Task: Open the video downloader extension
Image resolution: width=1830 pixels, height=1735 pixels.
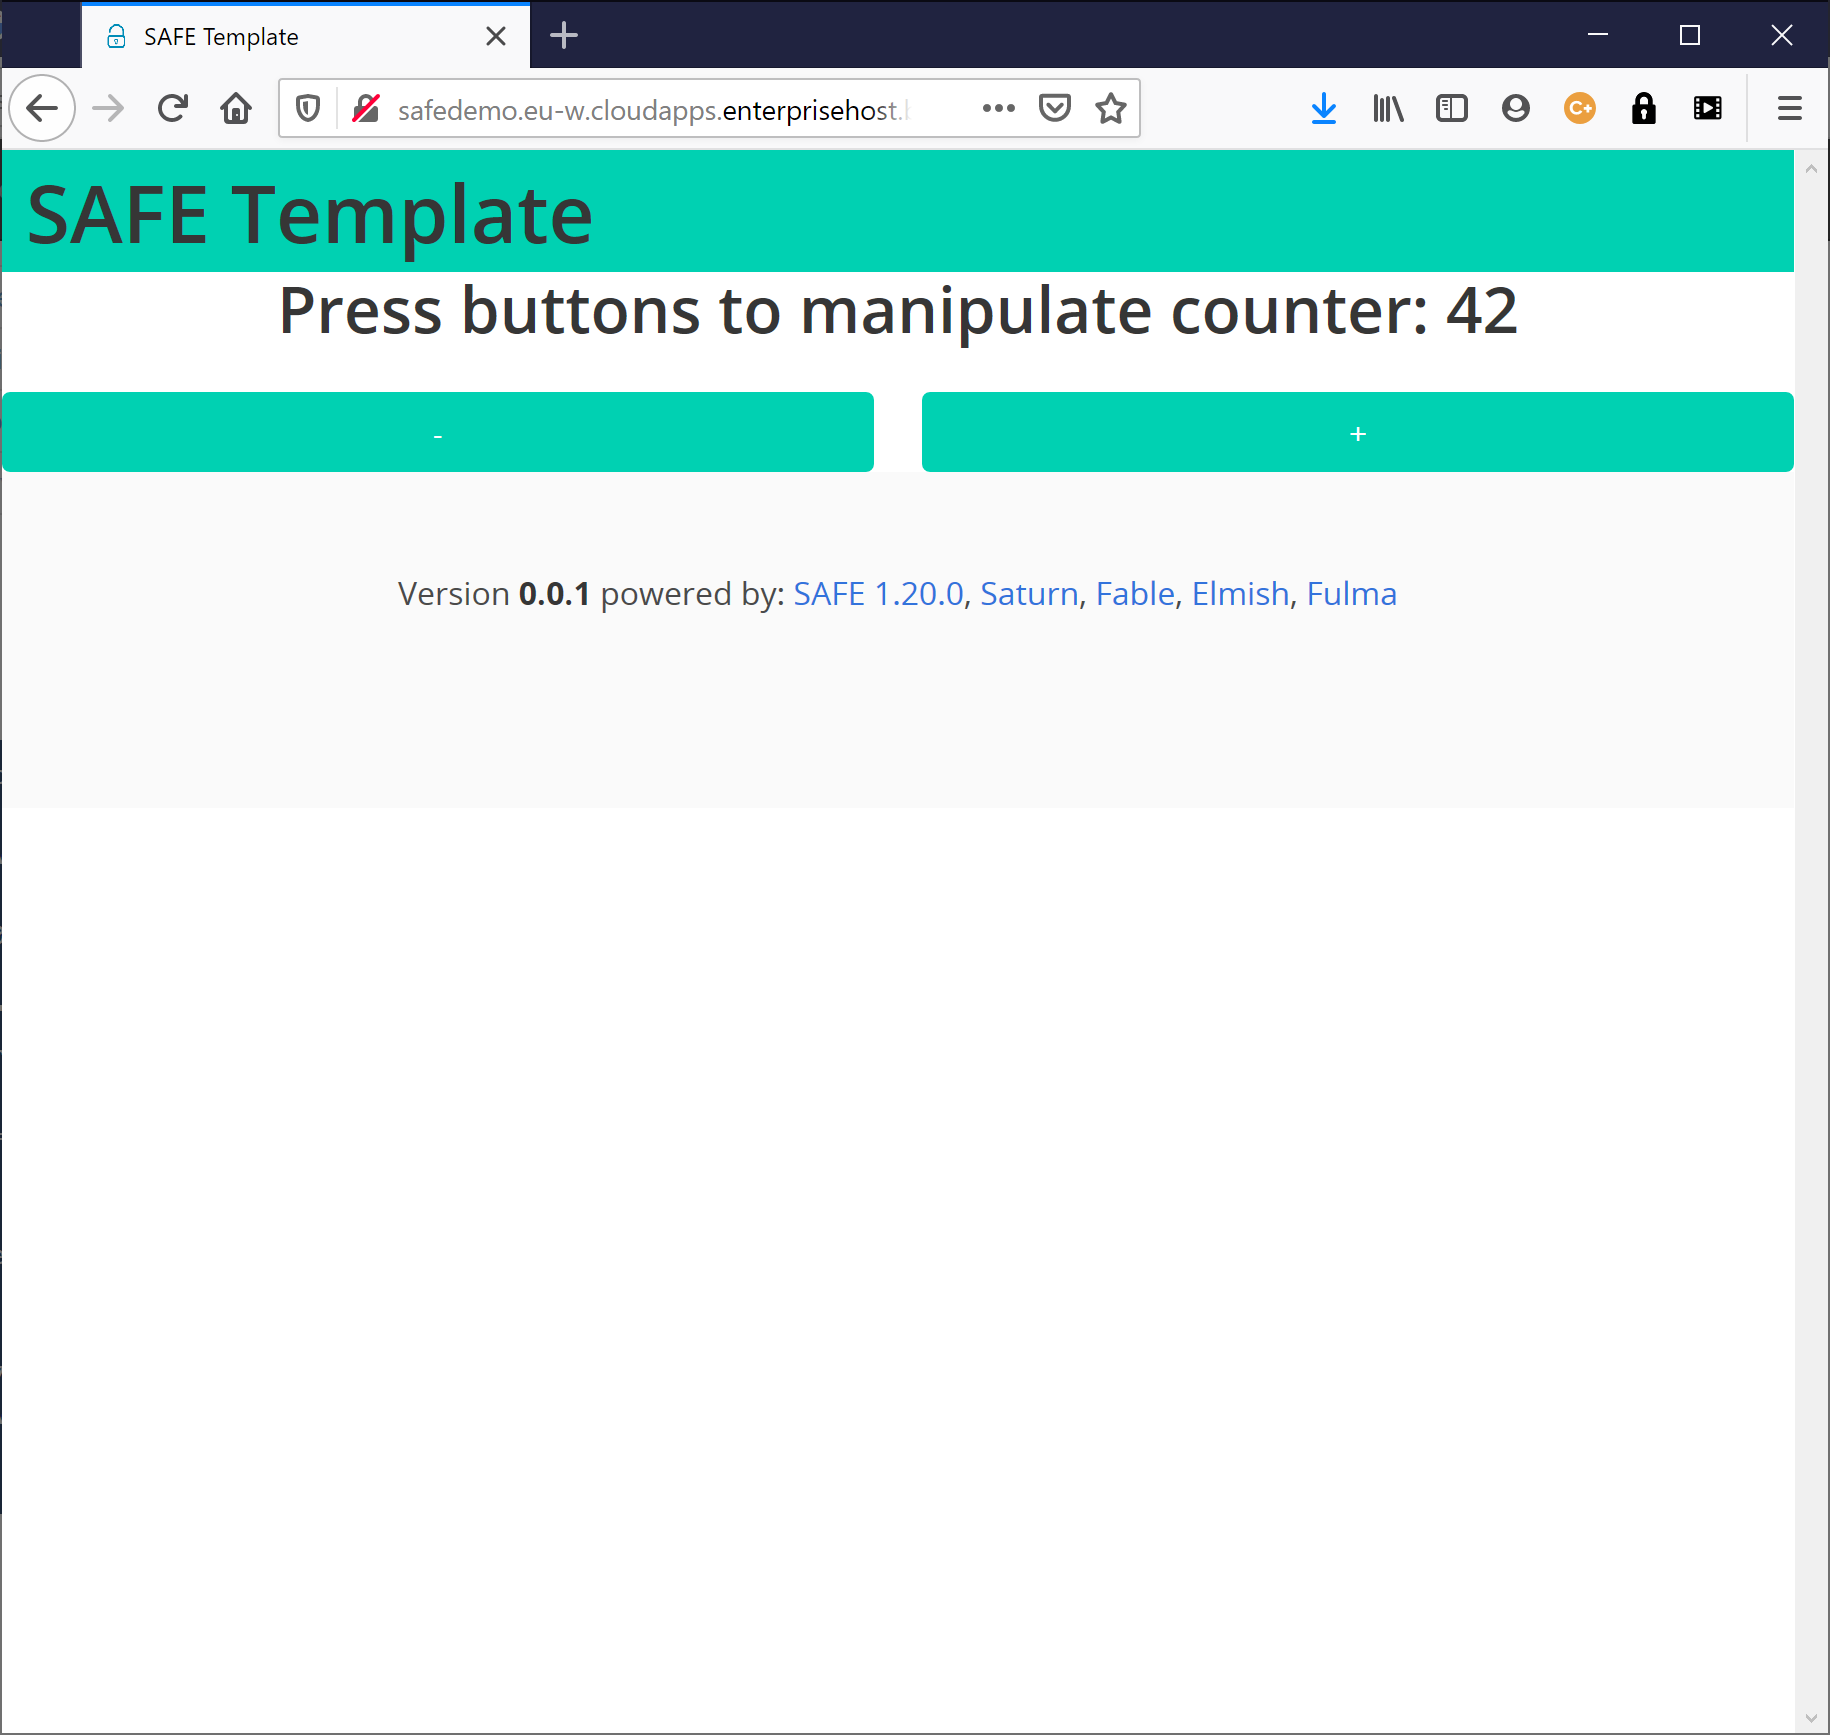Action: tap(1708, 108)
